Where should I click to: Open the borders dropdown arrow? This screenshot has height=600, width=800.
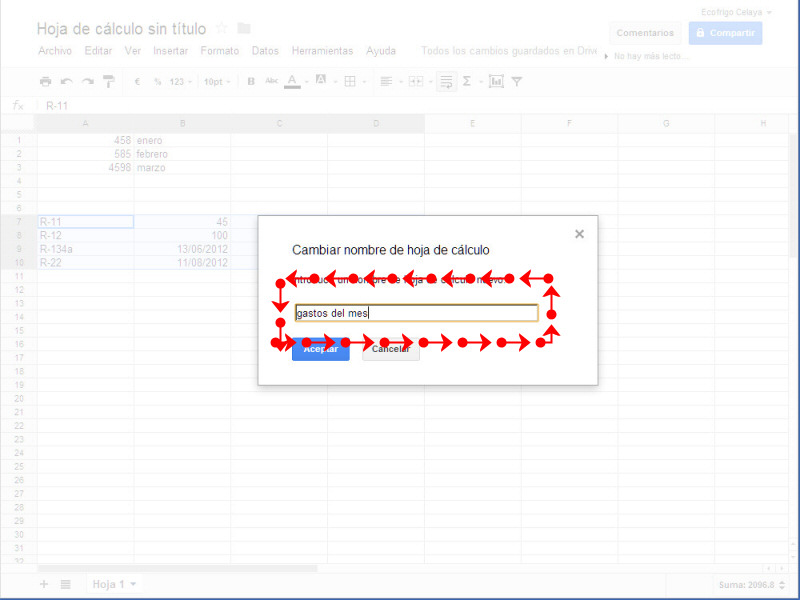click(x=364, y=82)
